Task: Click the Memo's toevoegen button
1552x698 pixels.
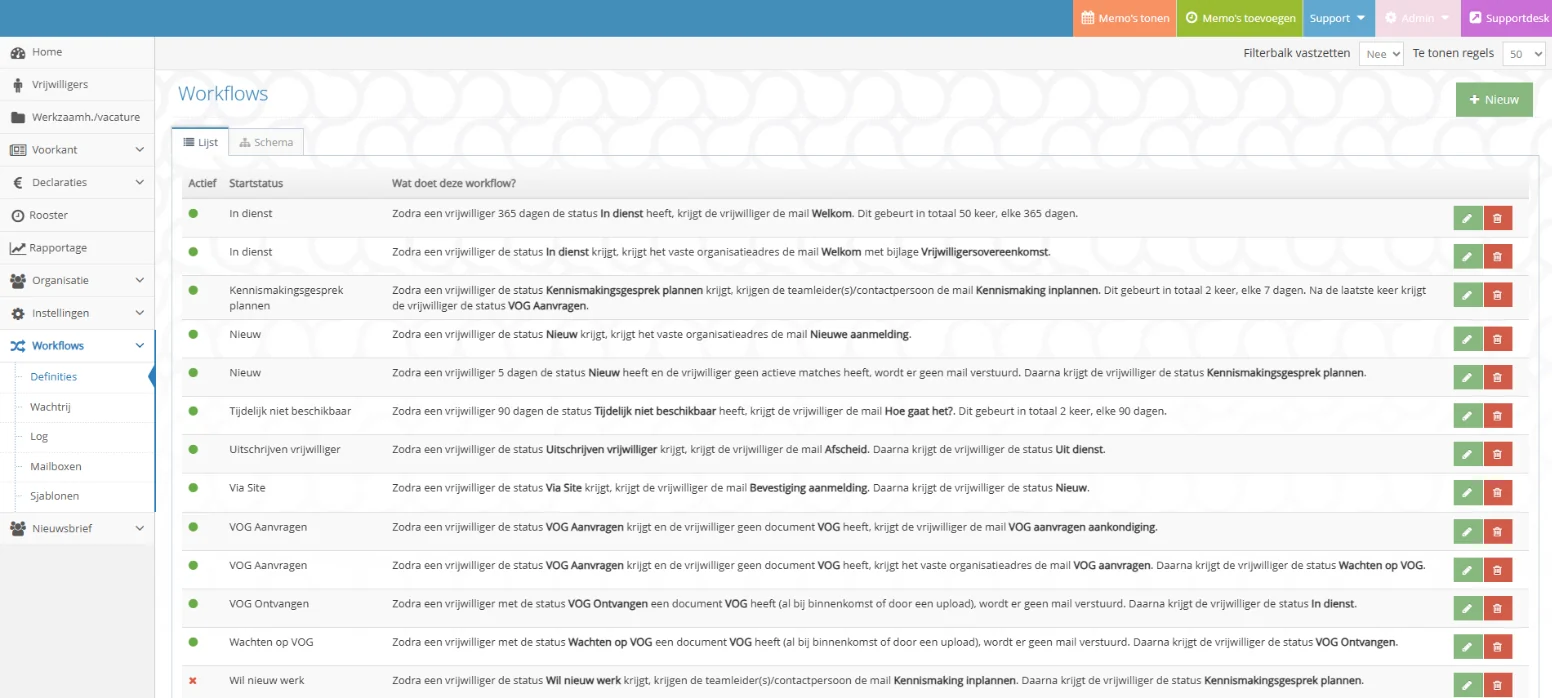Action: (x=1240, y=18)
